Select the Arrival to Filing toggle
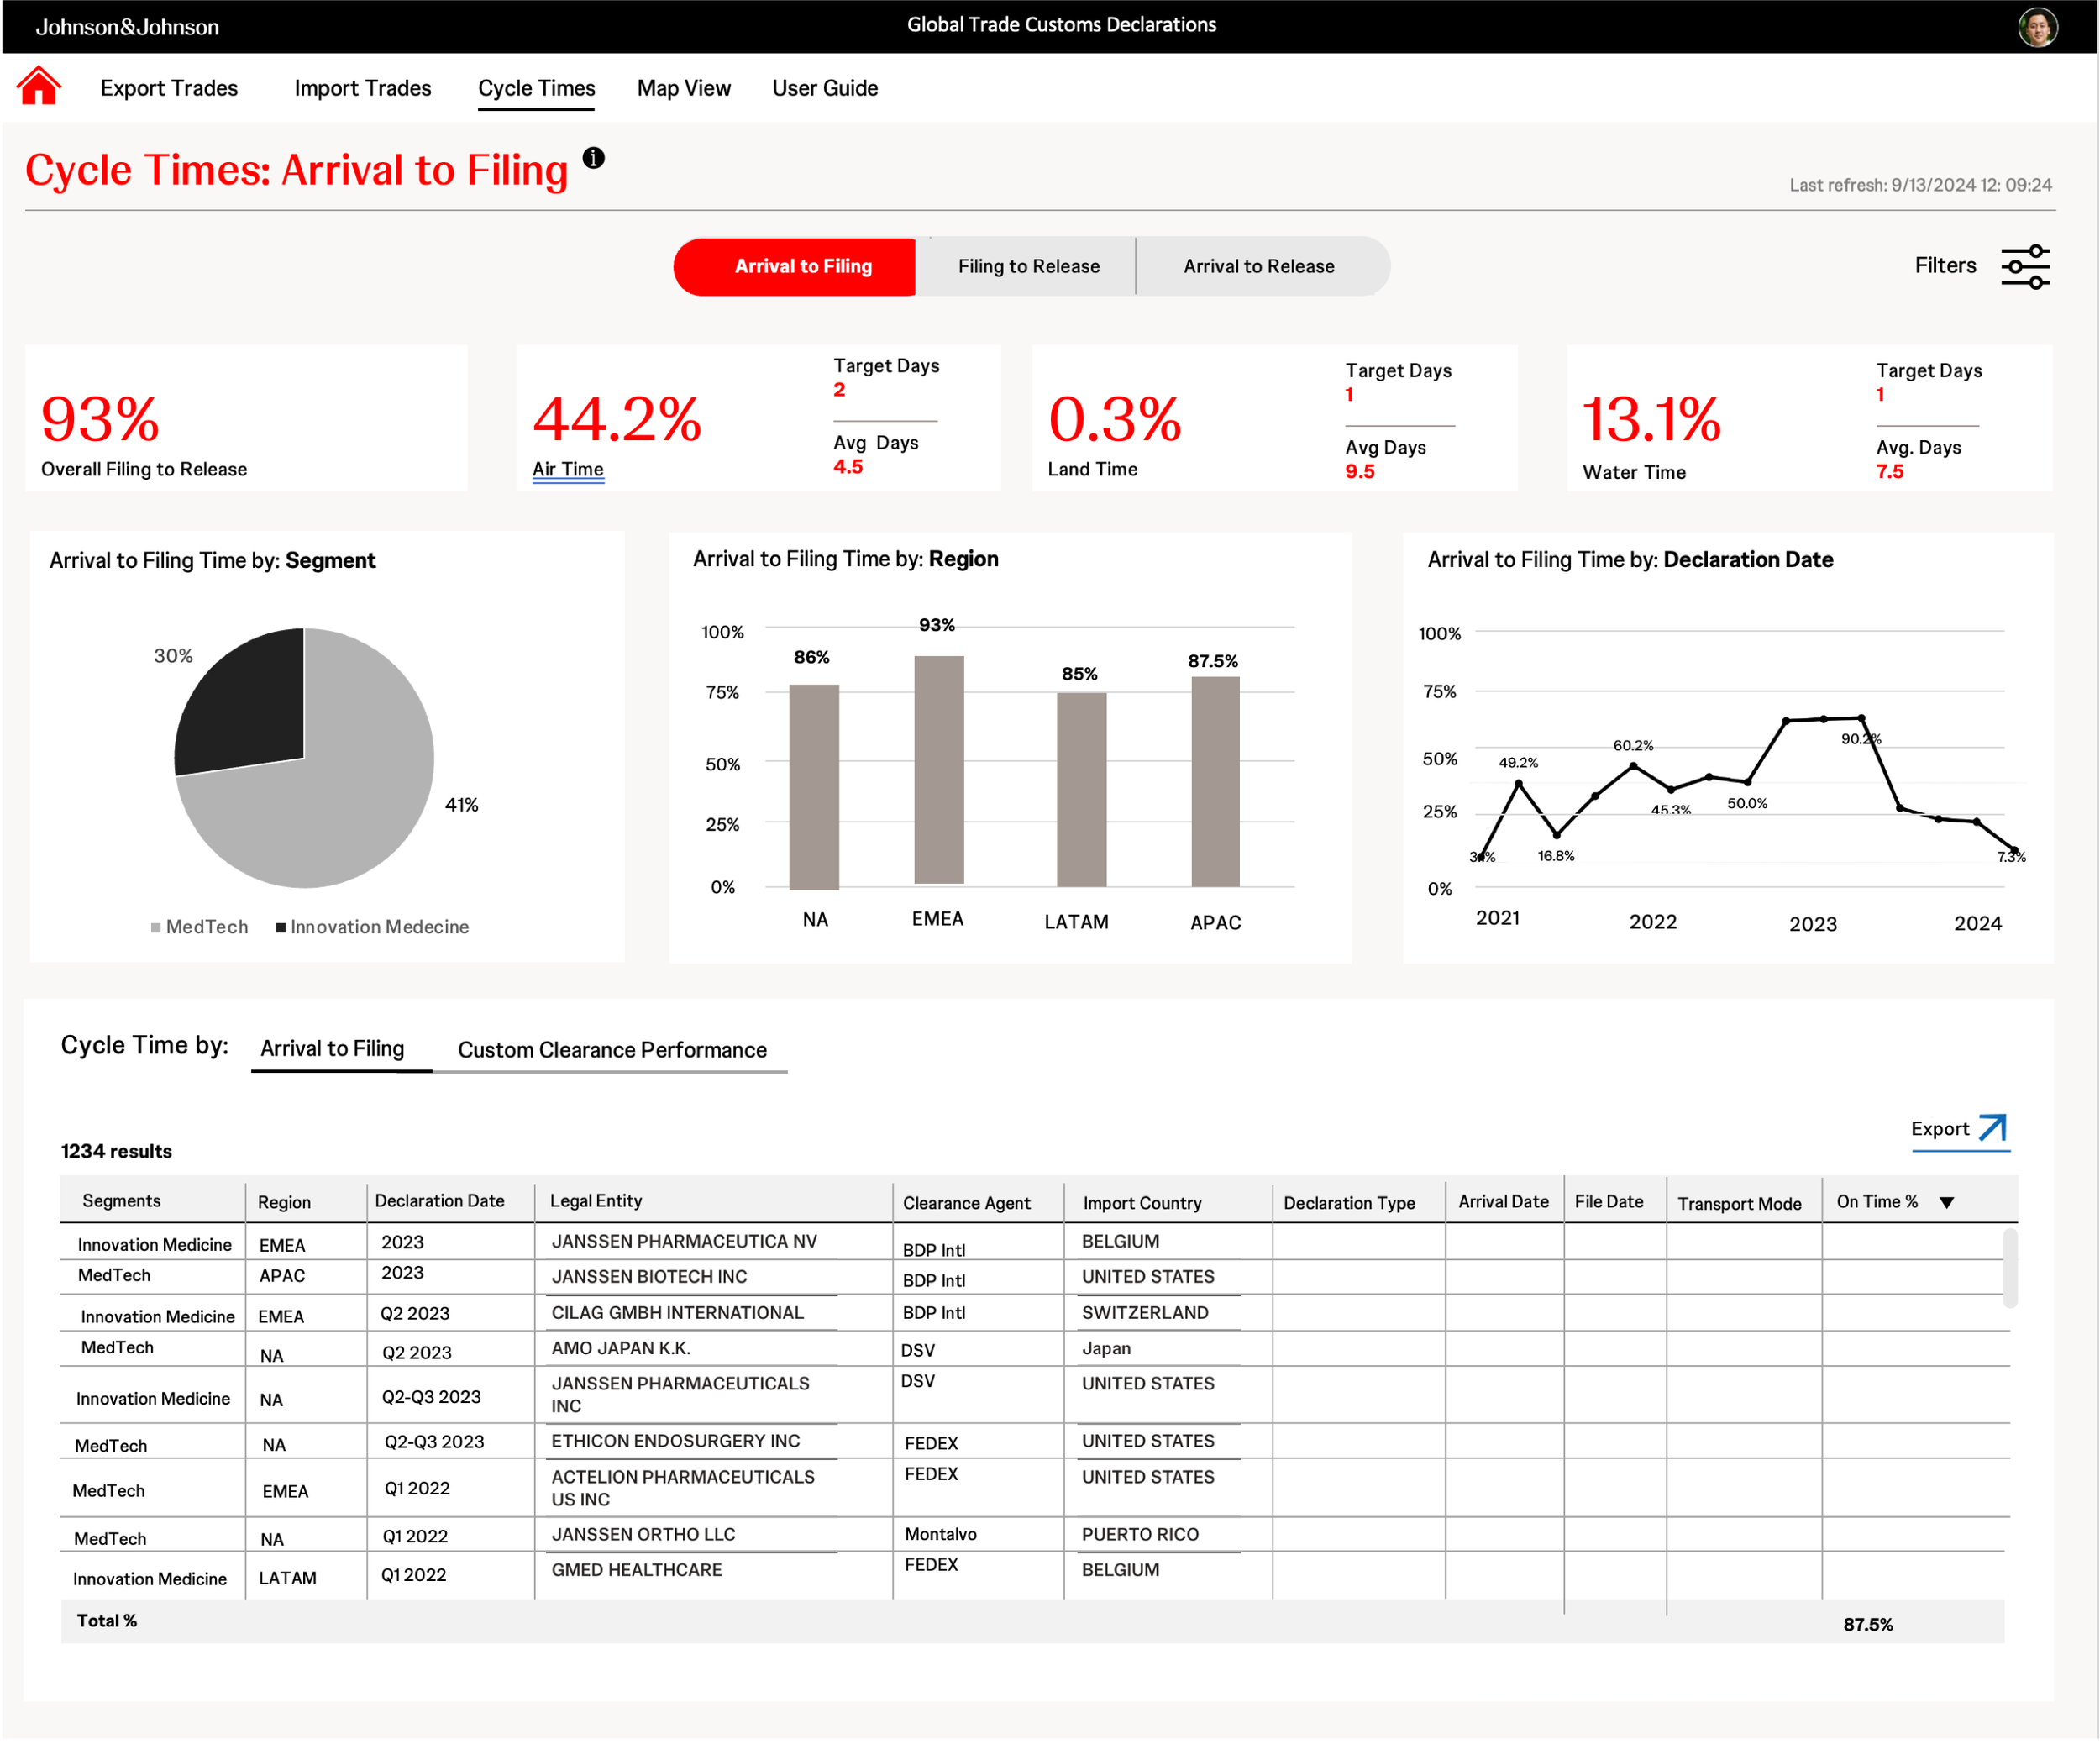 pyautogui.click(x=803, y=266)
